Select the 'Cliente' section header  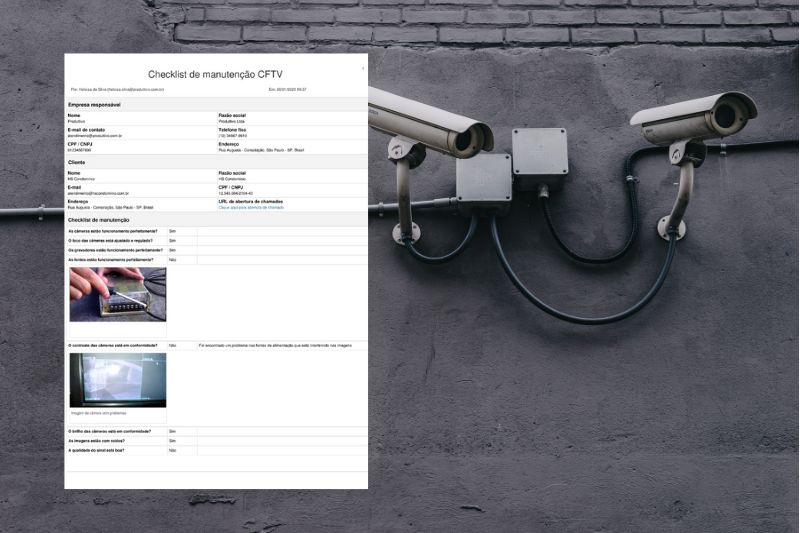(76, 161)
